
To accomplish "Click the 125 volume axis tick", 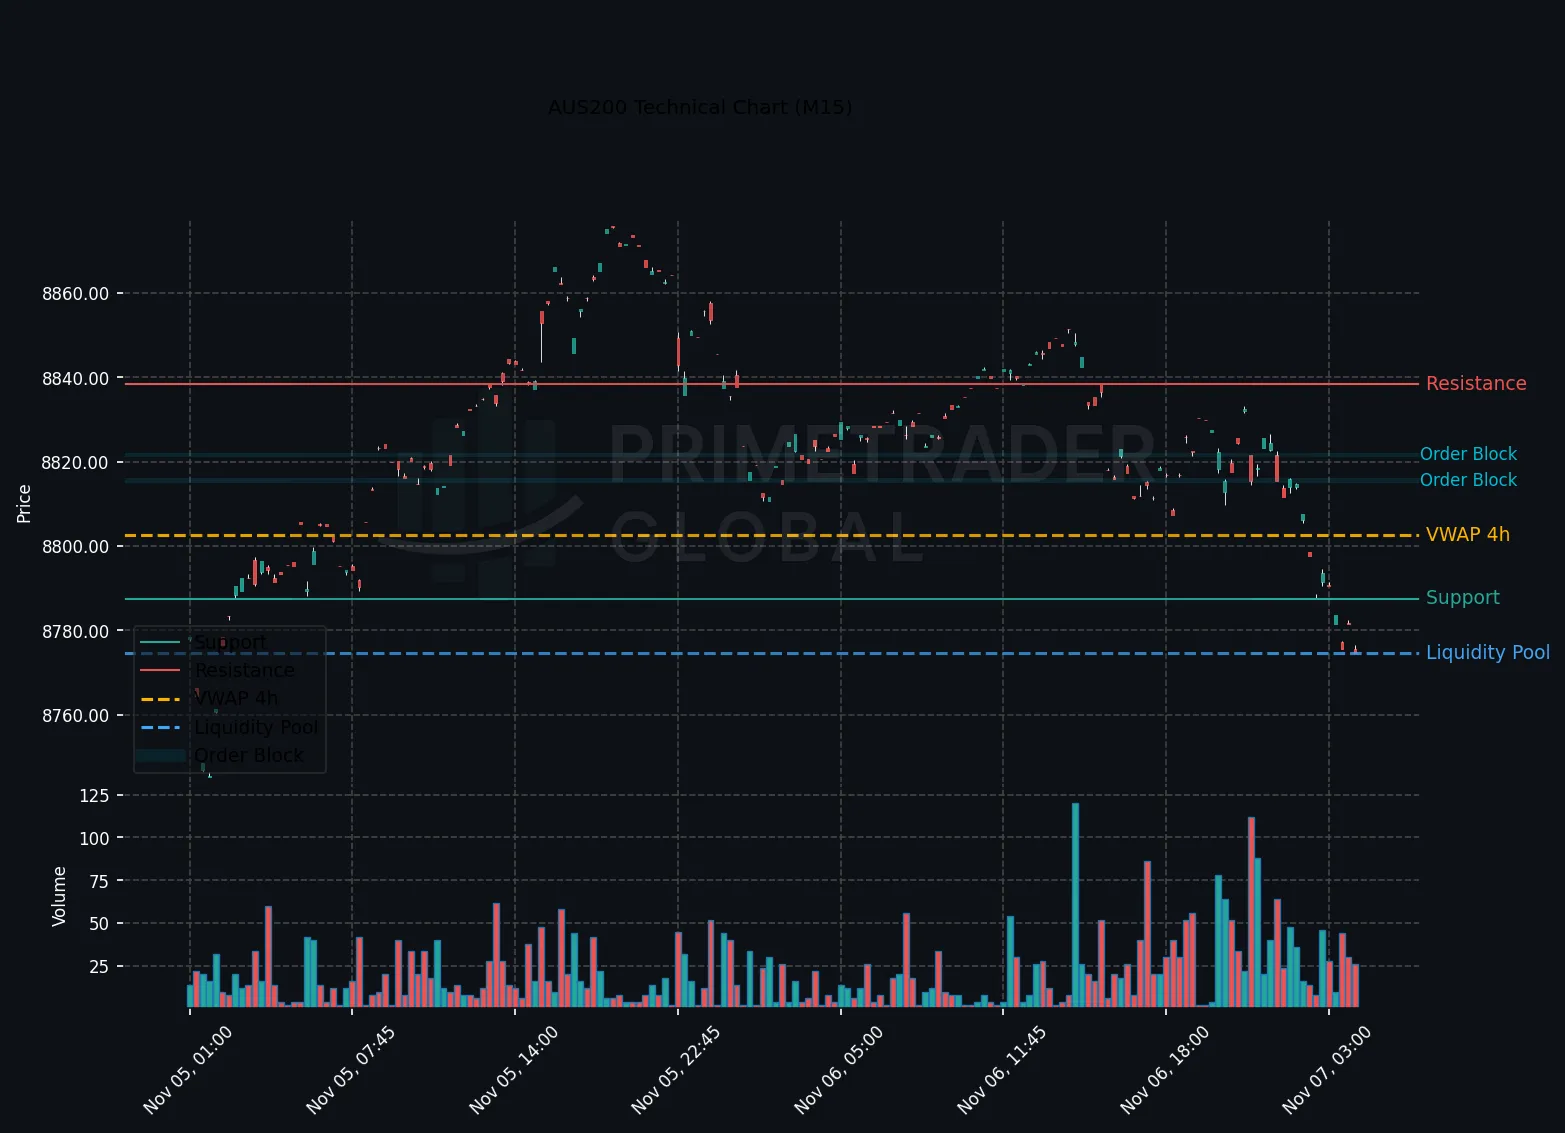I will [x=94, y=796].
